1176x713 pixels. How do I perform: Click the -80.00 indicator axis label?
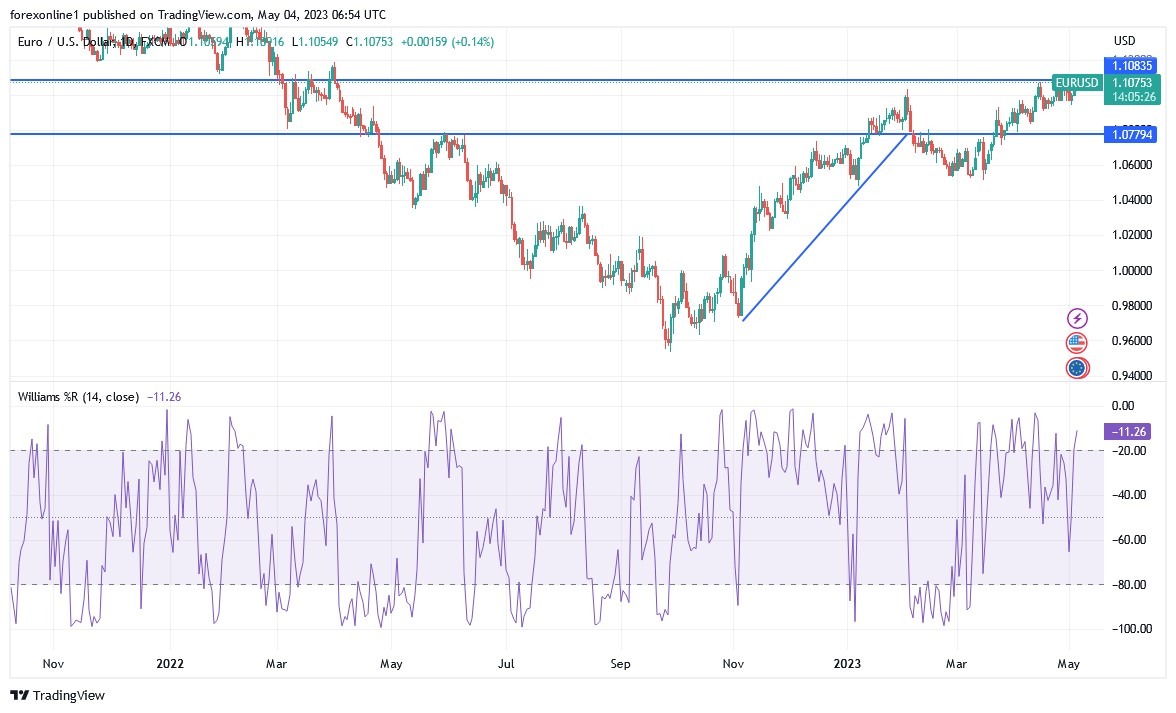[x=1129, y=585]
